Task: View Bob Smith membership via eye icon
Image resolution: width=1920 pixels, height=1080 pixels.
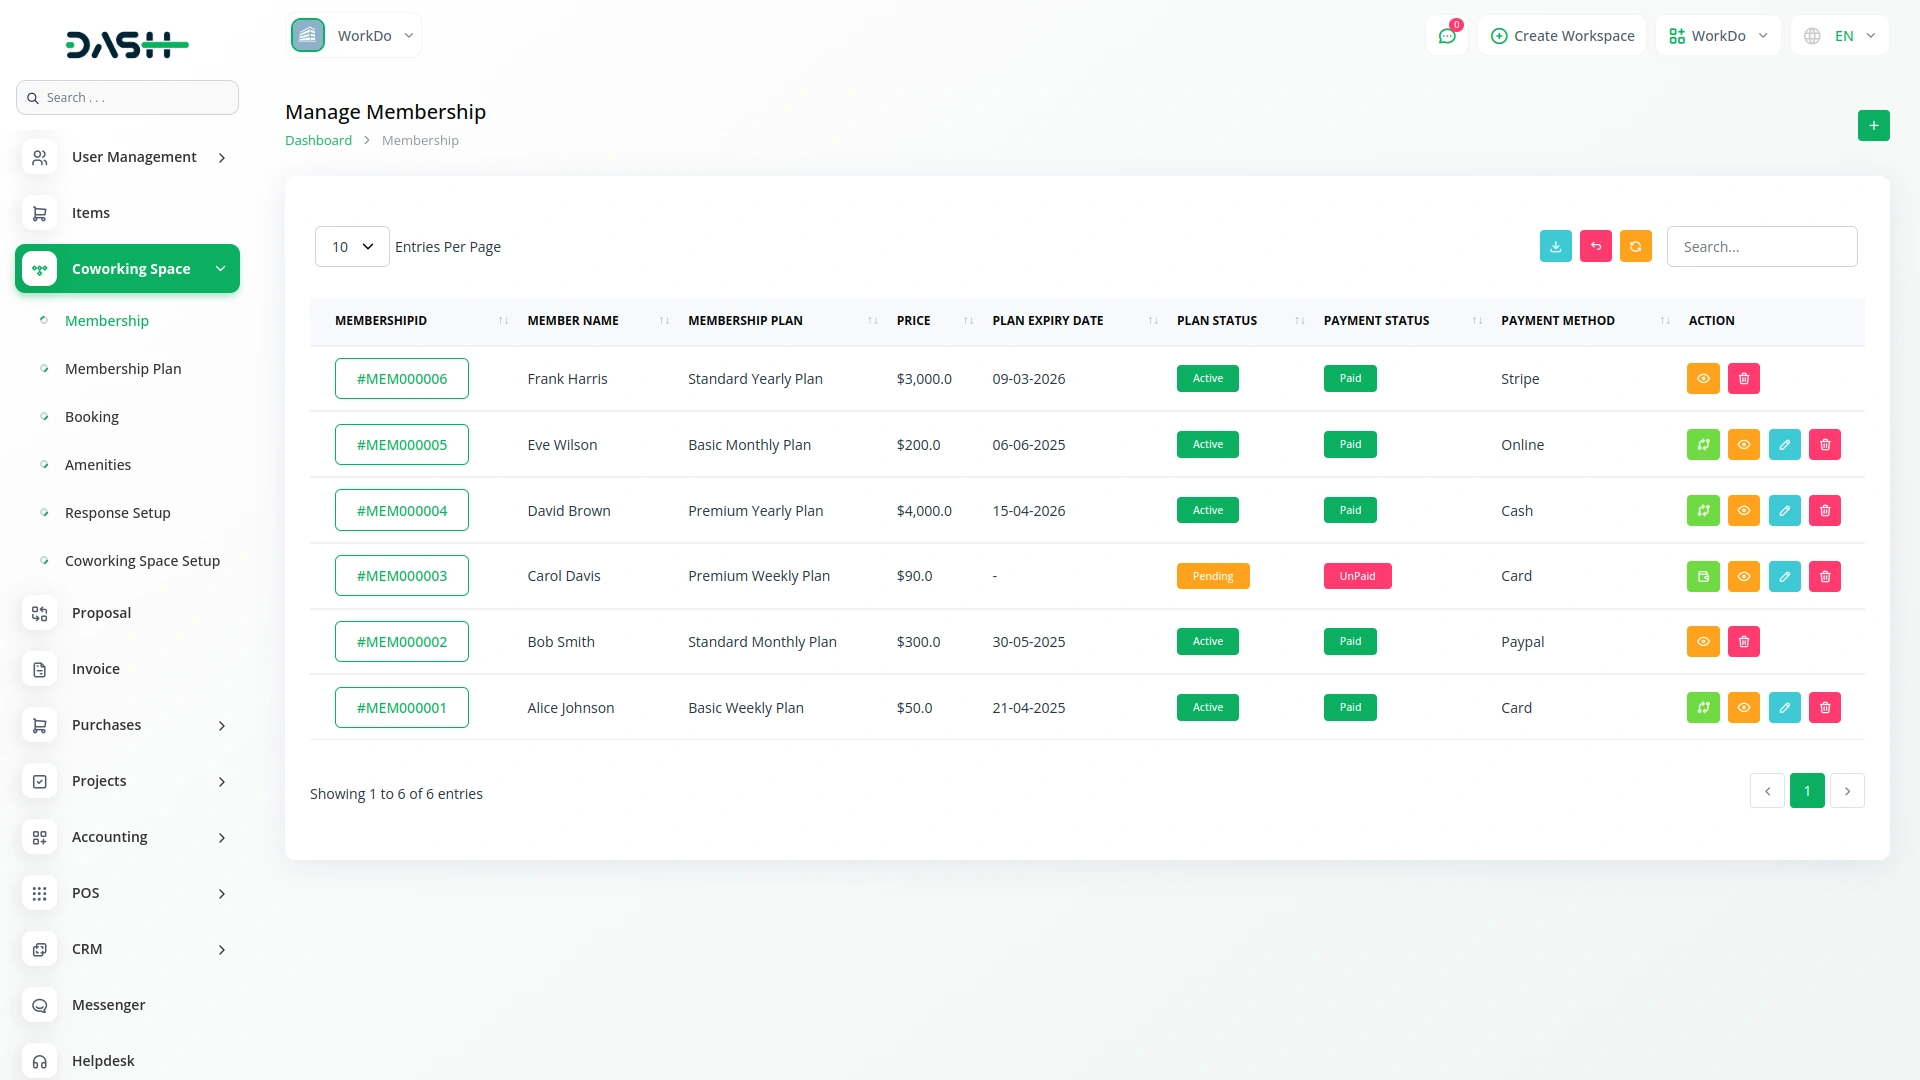Action: [1703, 642]
